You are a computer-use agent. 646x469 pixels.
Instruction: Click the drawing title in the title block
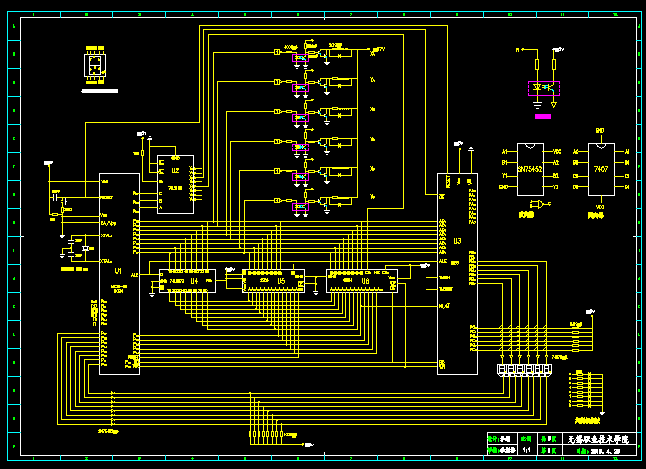click(x=598, y=439)
